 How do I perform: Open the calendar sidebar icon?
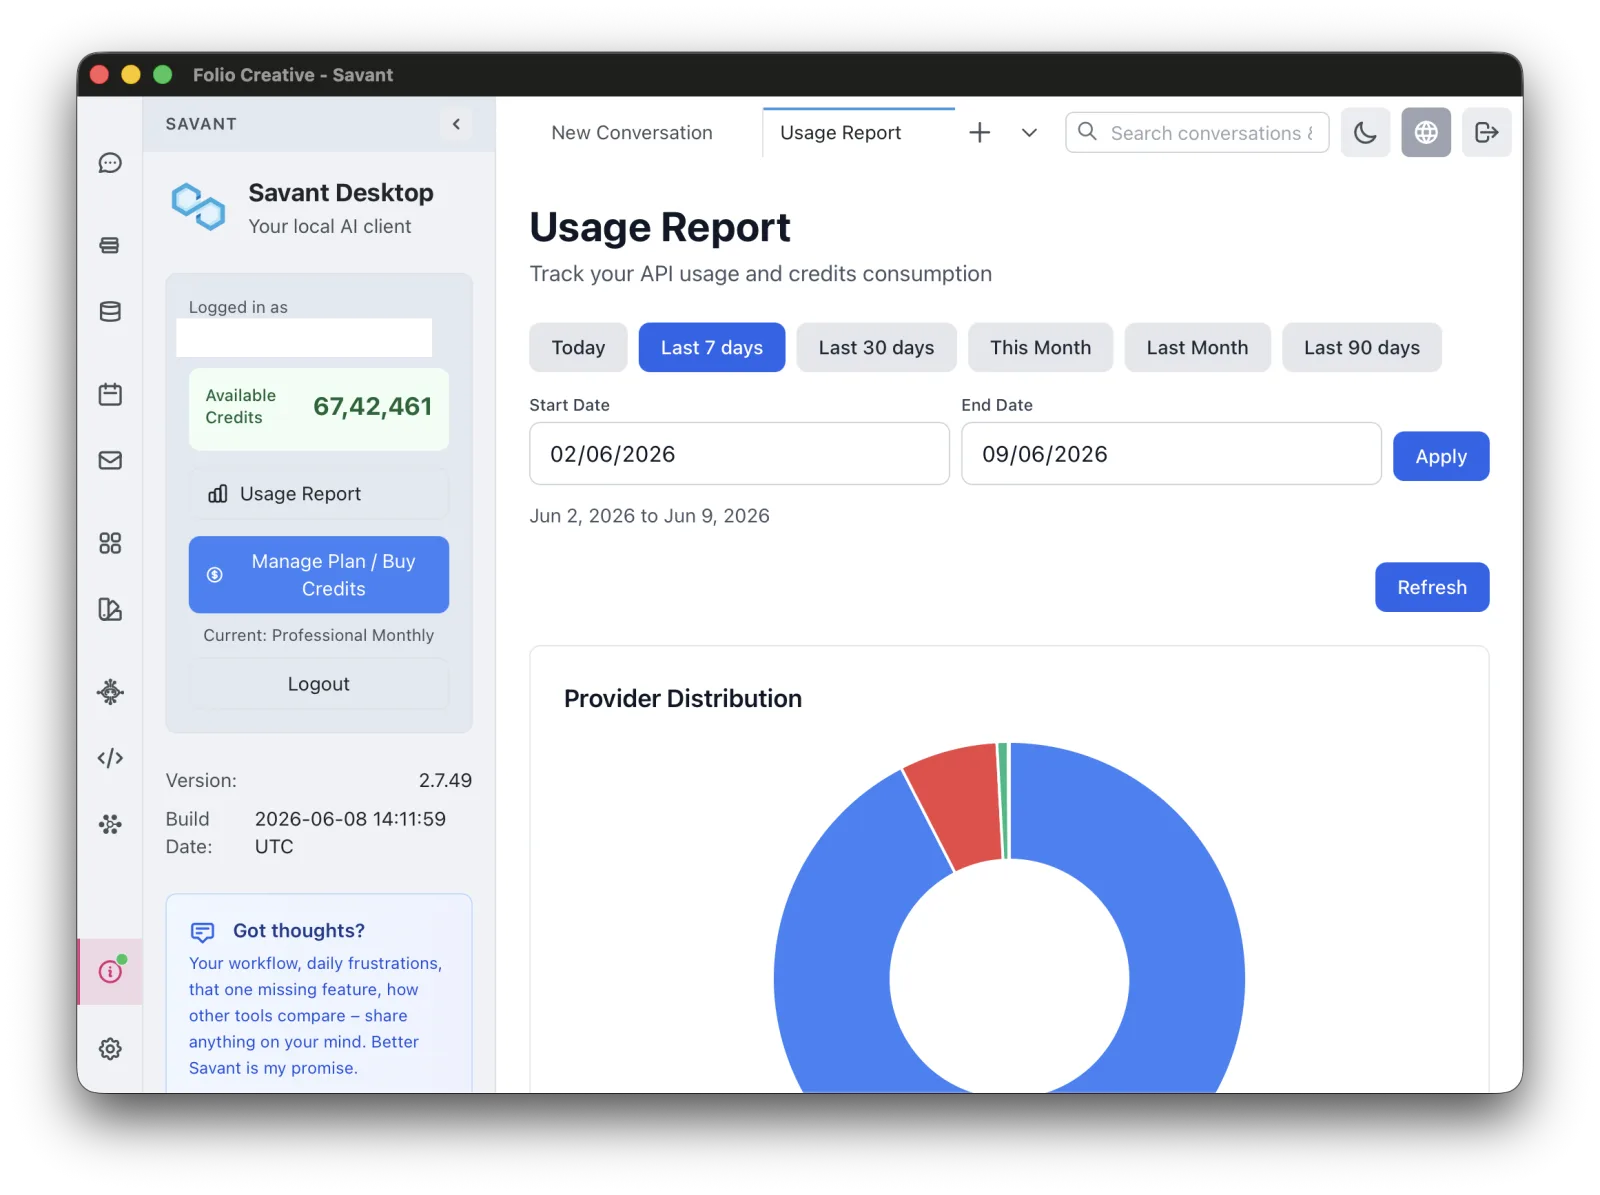click(110, 394)
